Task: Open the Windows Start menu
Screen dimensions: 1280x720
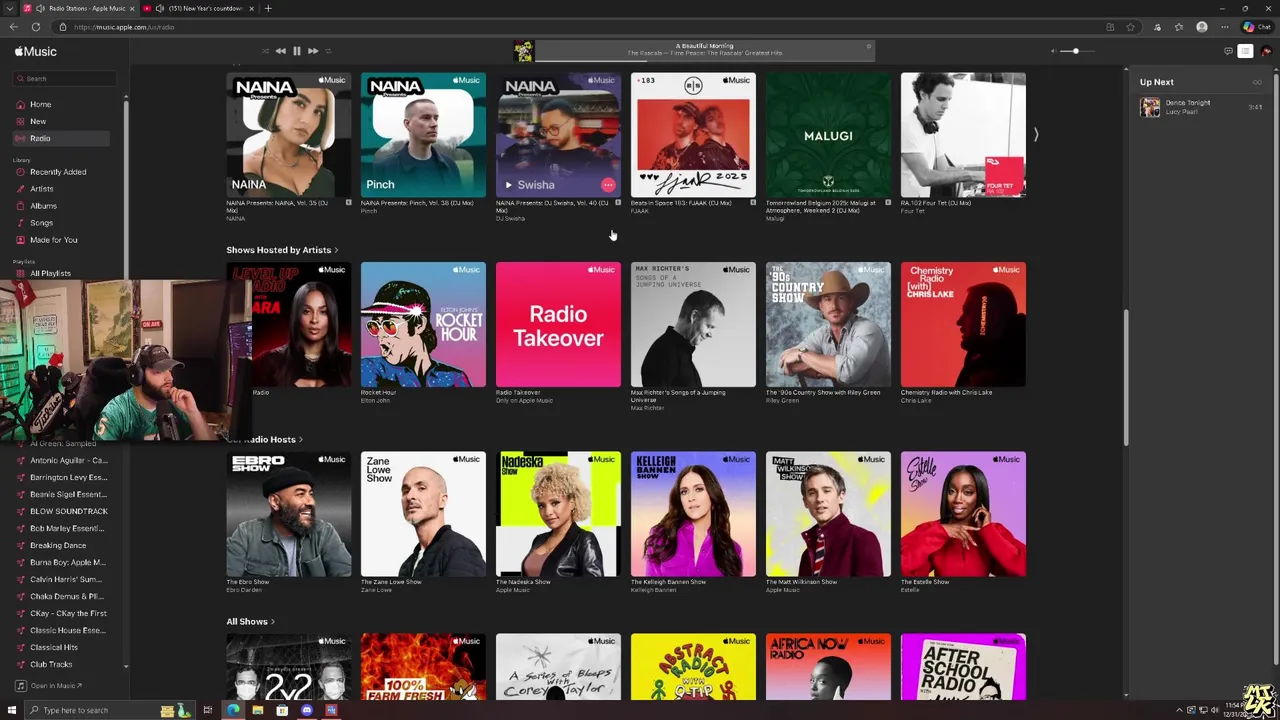Action: click(x=10, y=710)
